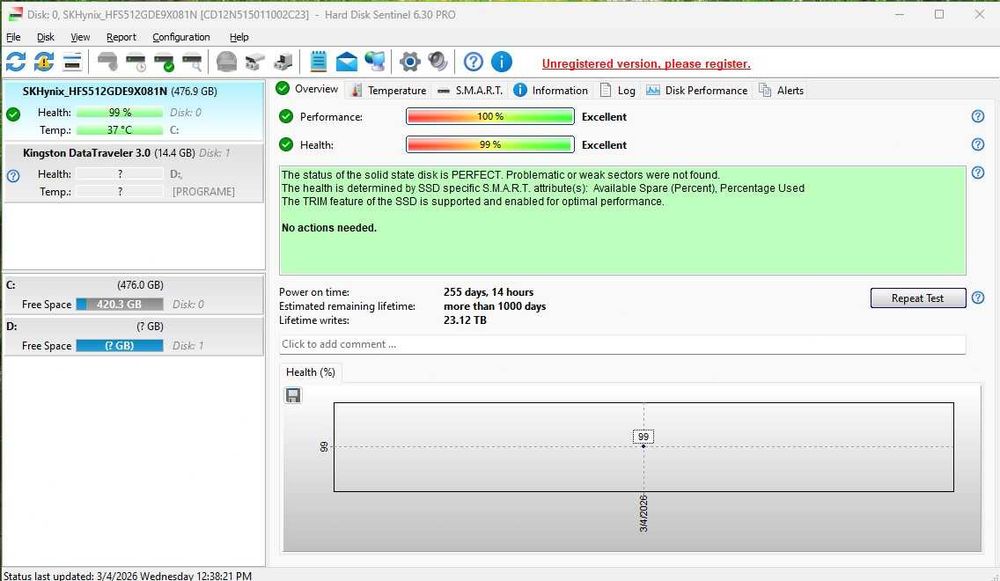Viewport: 1000px width, 581px height.
Task: Click help icon beside Performance row
Action: click(x=978, y=116)
